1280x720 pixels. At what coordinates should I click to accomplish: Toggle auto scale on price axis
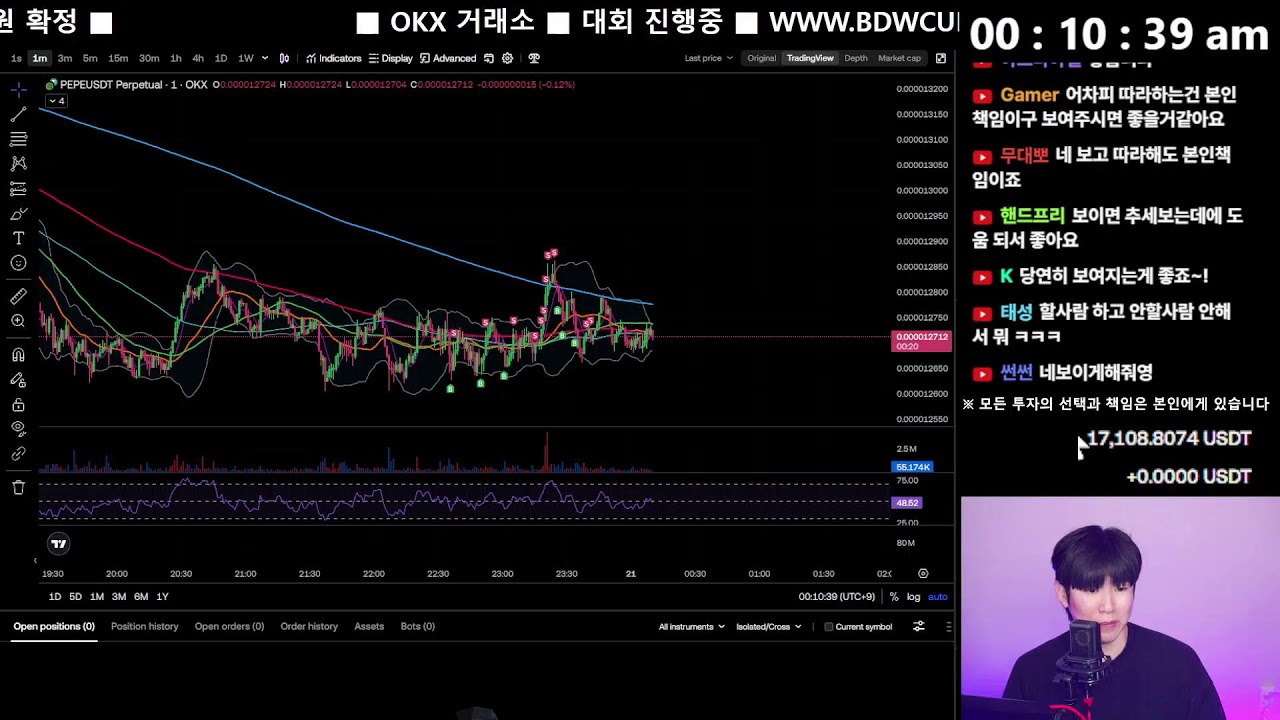click(937, 597)
